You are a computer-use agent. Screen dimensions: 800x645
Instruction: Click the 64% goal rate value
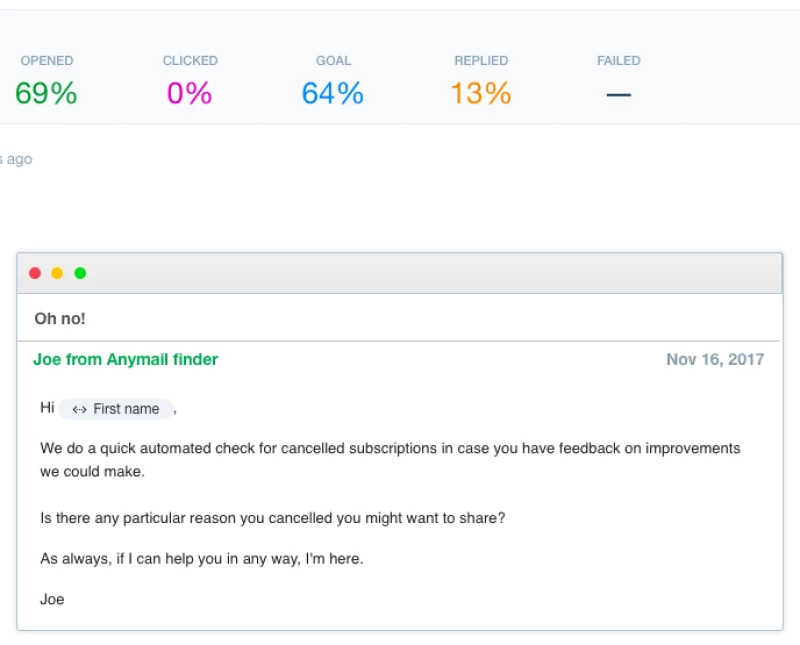click(x=333, y=94)
